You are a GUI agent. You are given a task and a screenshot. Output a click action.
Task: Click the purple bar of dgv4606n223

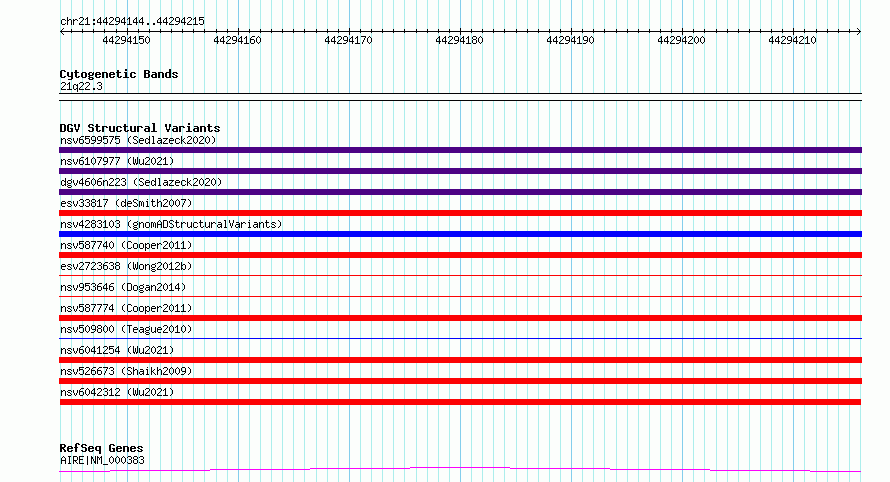pos(460,192)
